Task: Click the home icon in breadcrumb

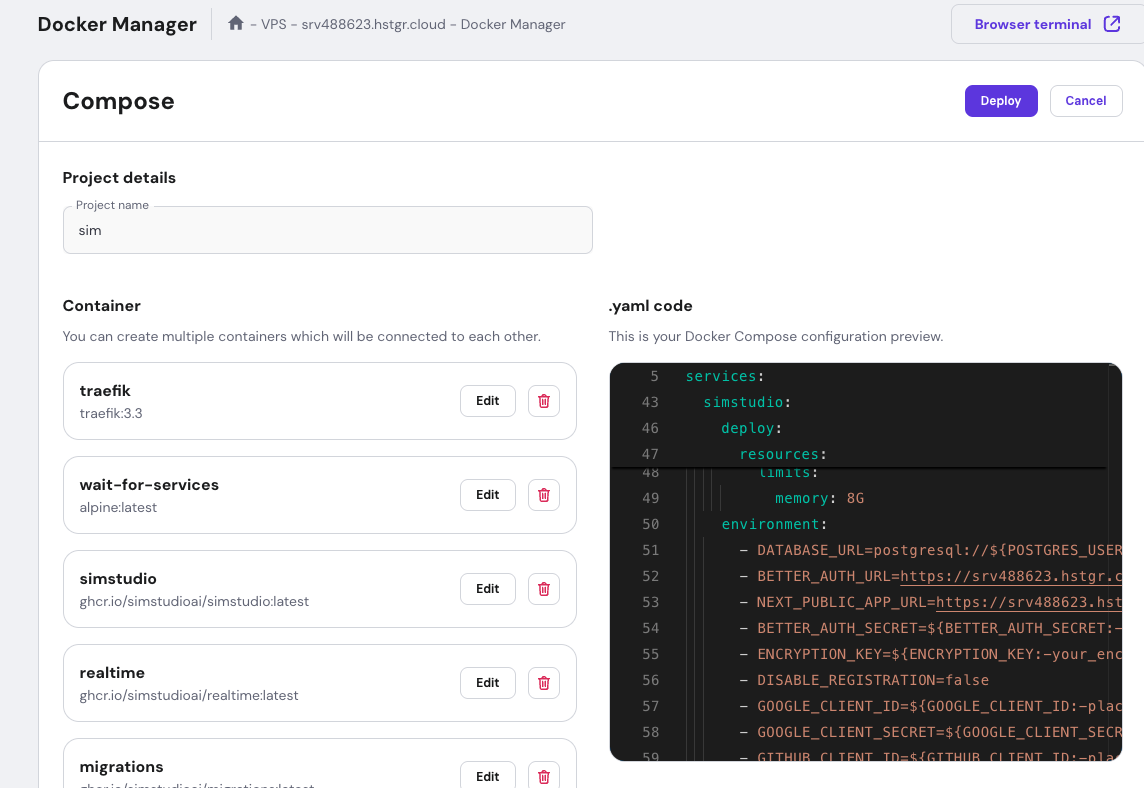Action: coord(236,23)
